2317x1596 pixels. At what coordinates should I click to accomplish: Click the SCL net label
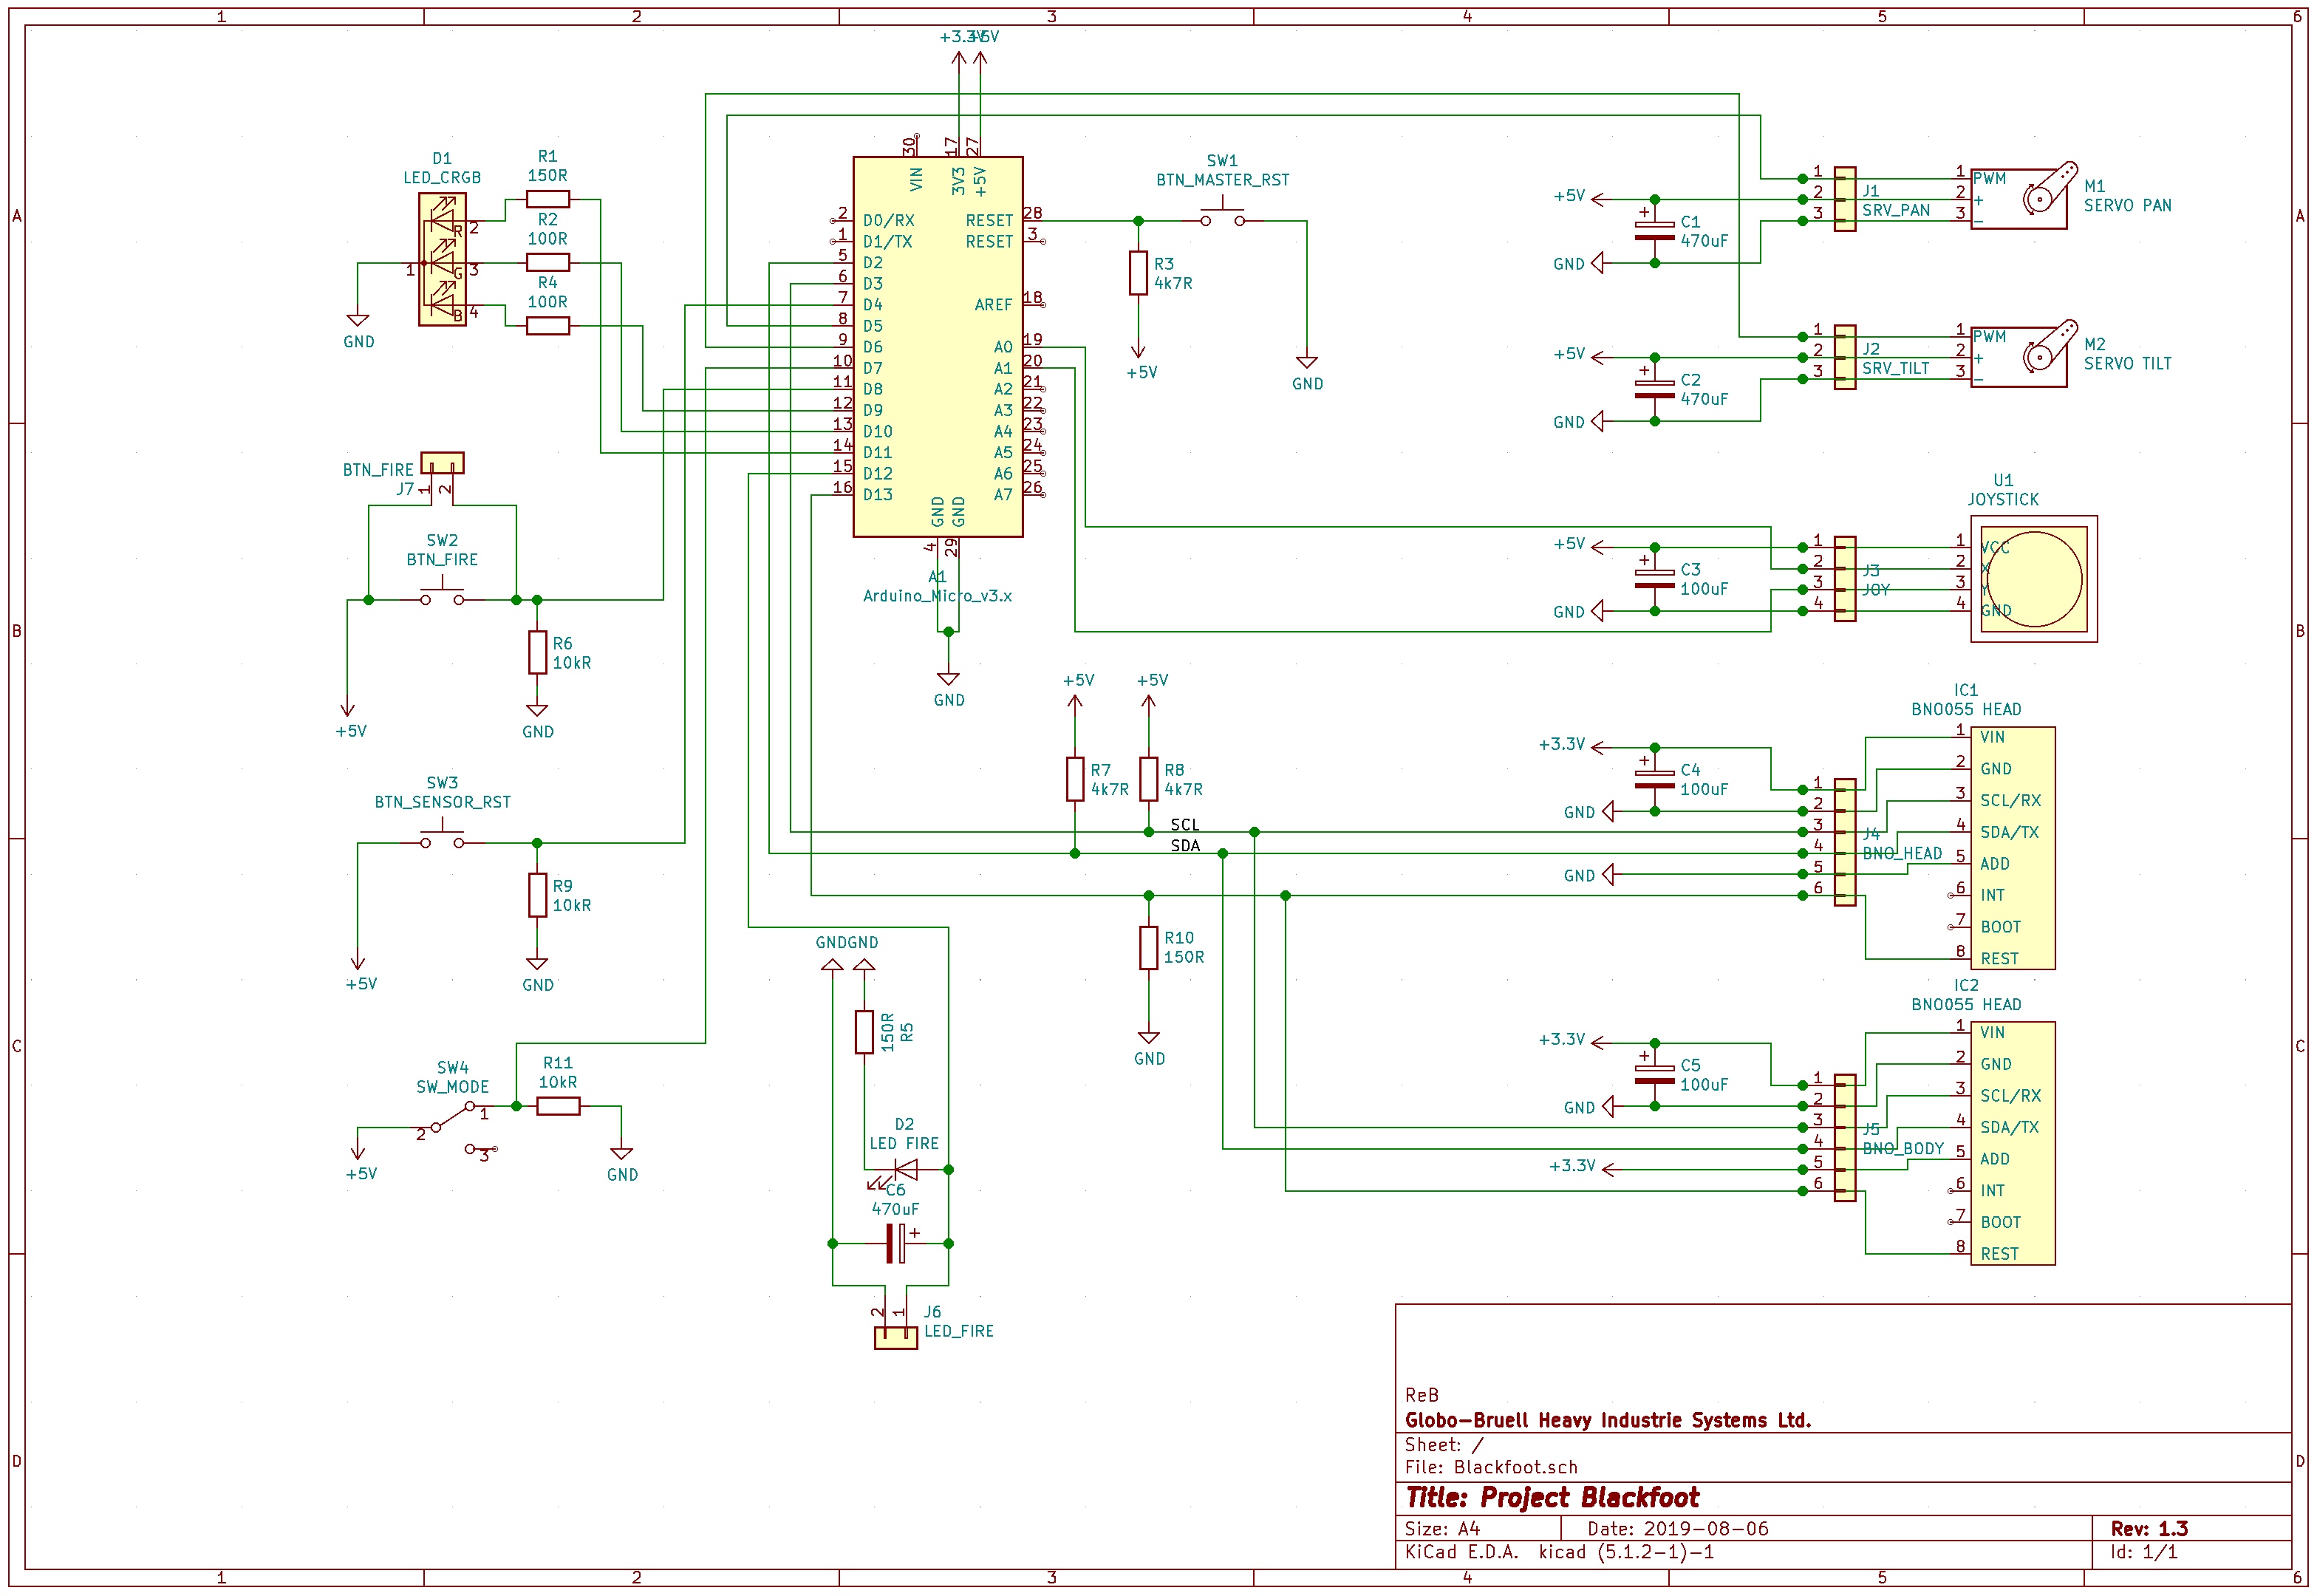point(1184,825)
